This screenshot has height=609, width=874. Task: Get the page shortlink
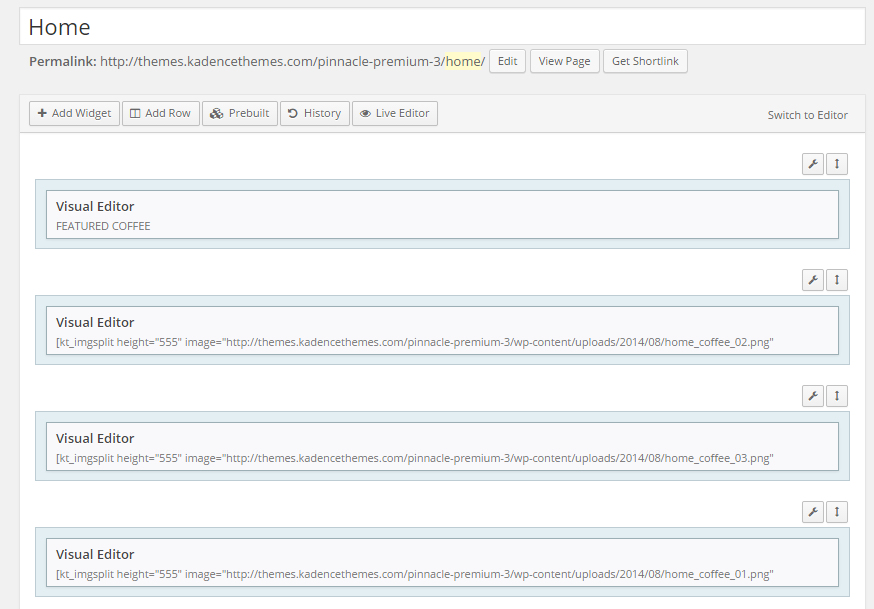645,61
